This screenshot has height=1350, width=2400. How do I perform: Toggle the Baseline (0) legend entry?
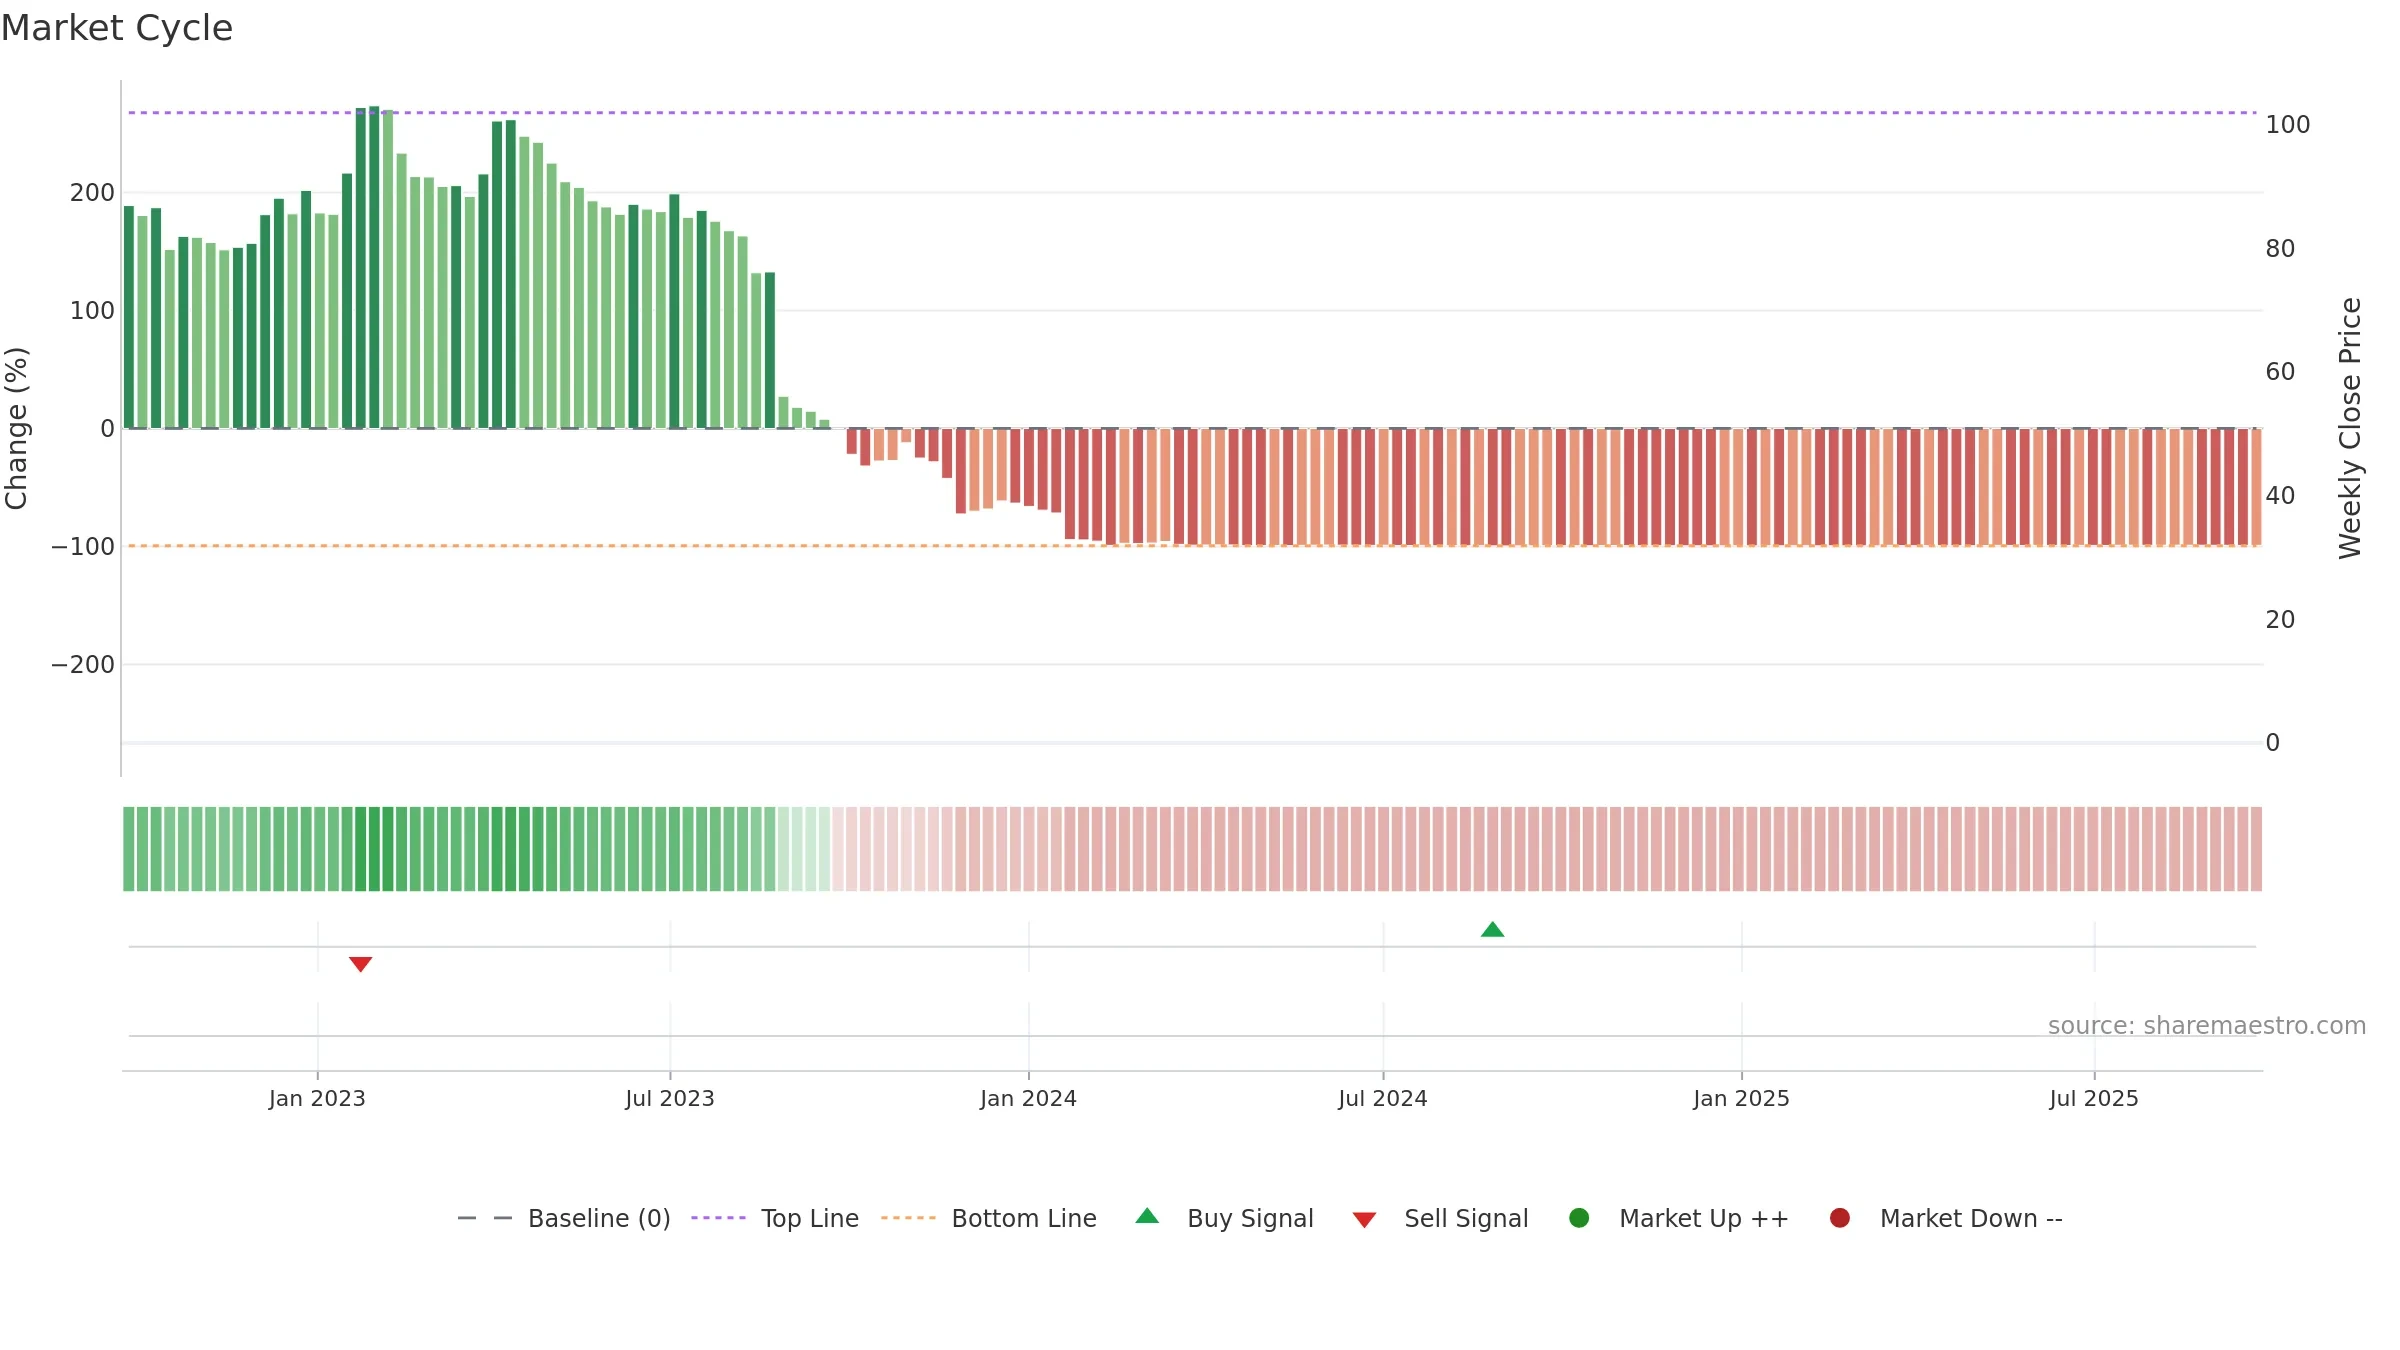pos(563,1218)
